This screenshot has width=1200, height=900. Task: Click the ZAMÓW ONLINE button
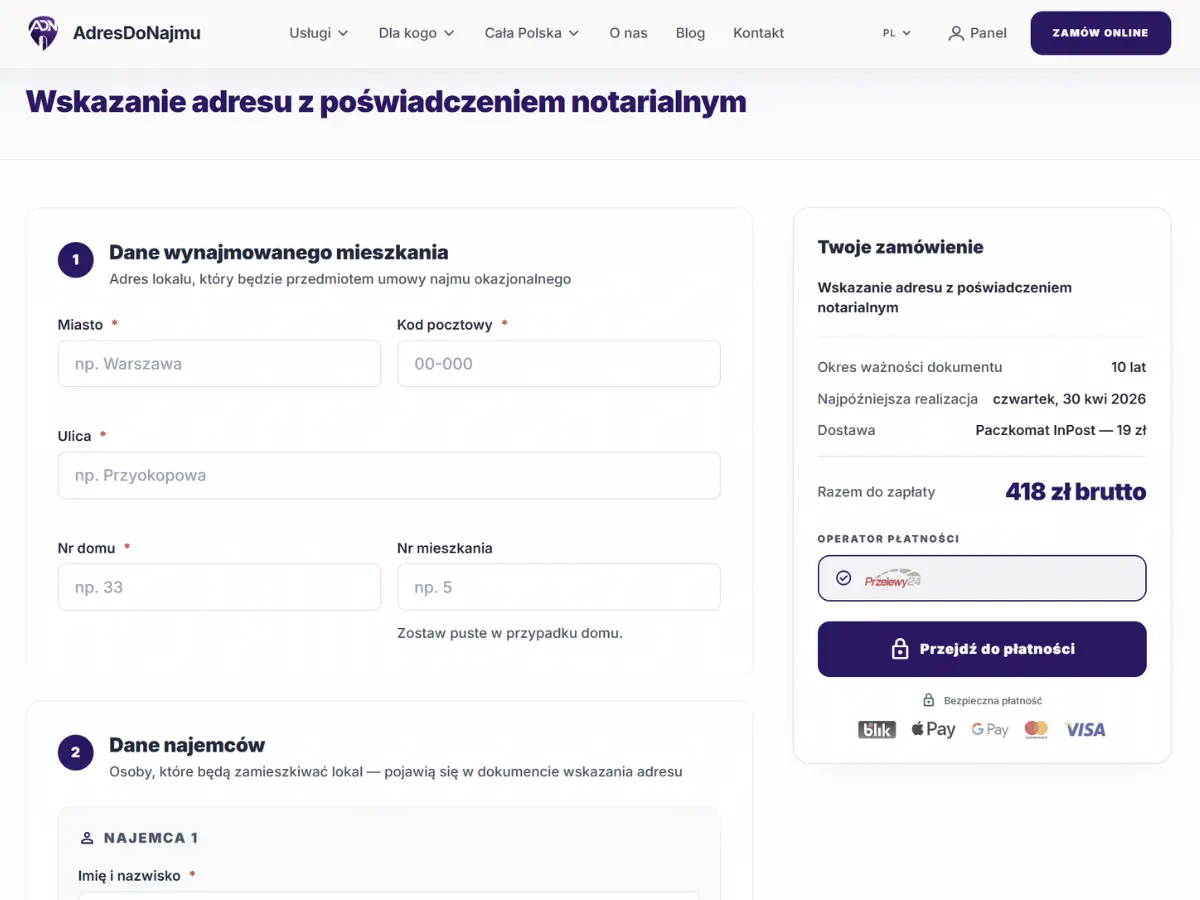pos(1100,33)
